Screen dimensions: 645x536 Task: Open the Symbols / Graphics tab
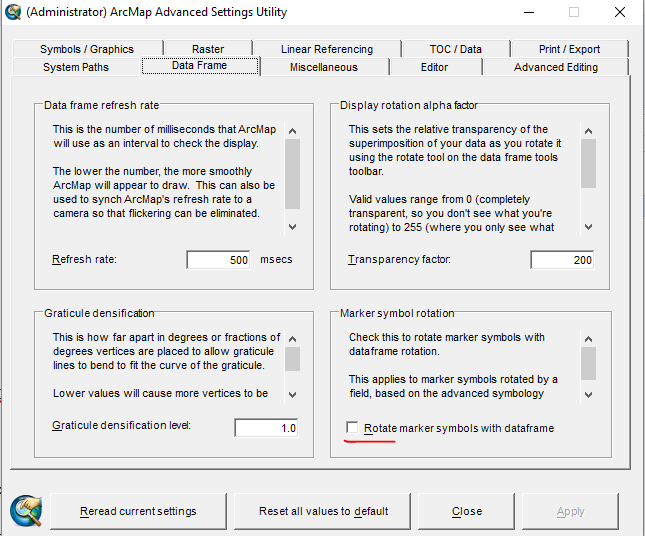(87, 49)
